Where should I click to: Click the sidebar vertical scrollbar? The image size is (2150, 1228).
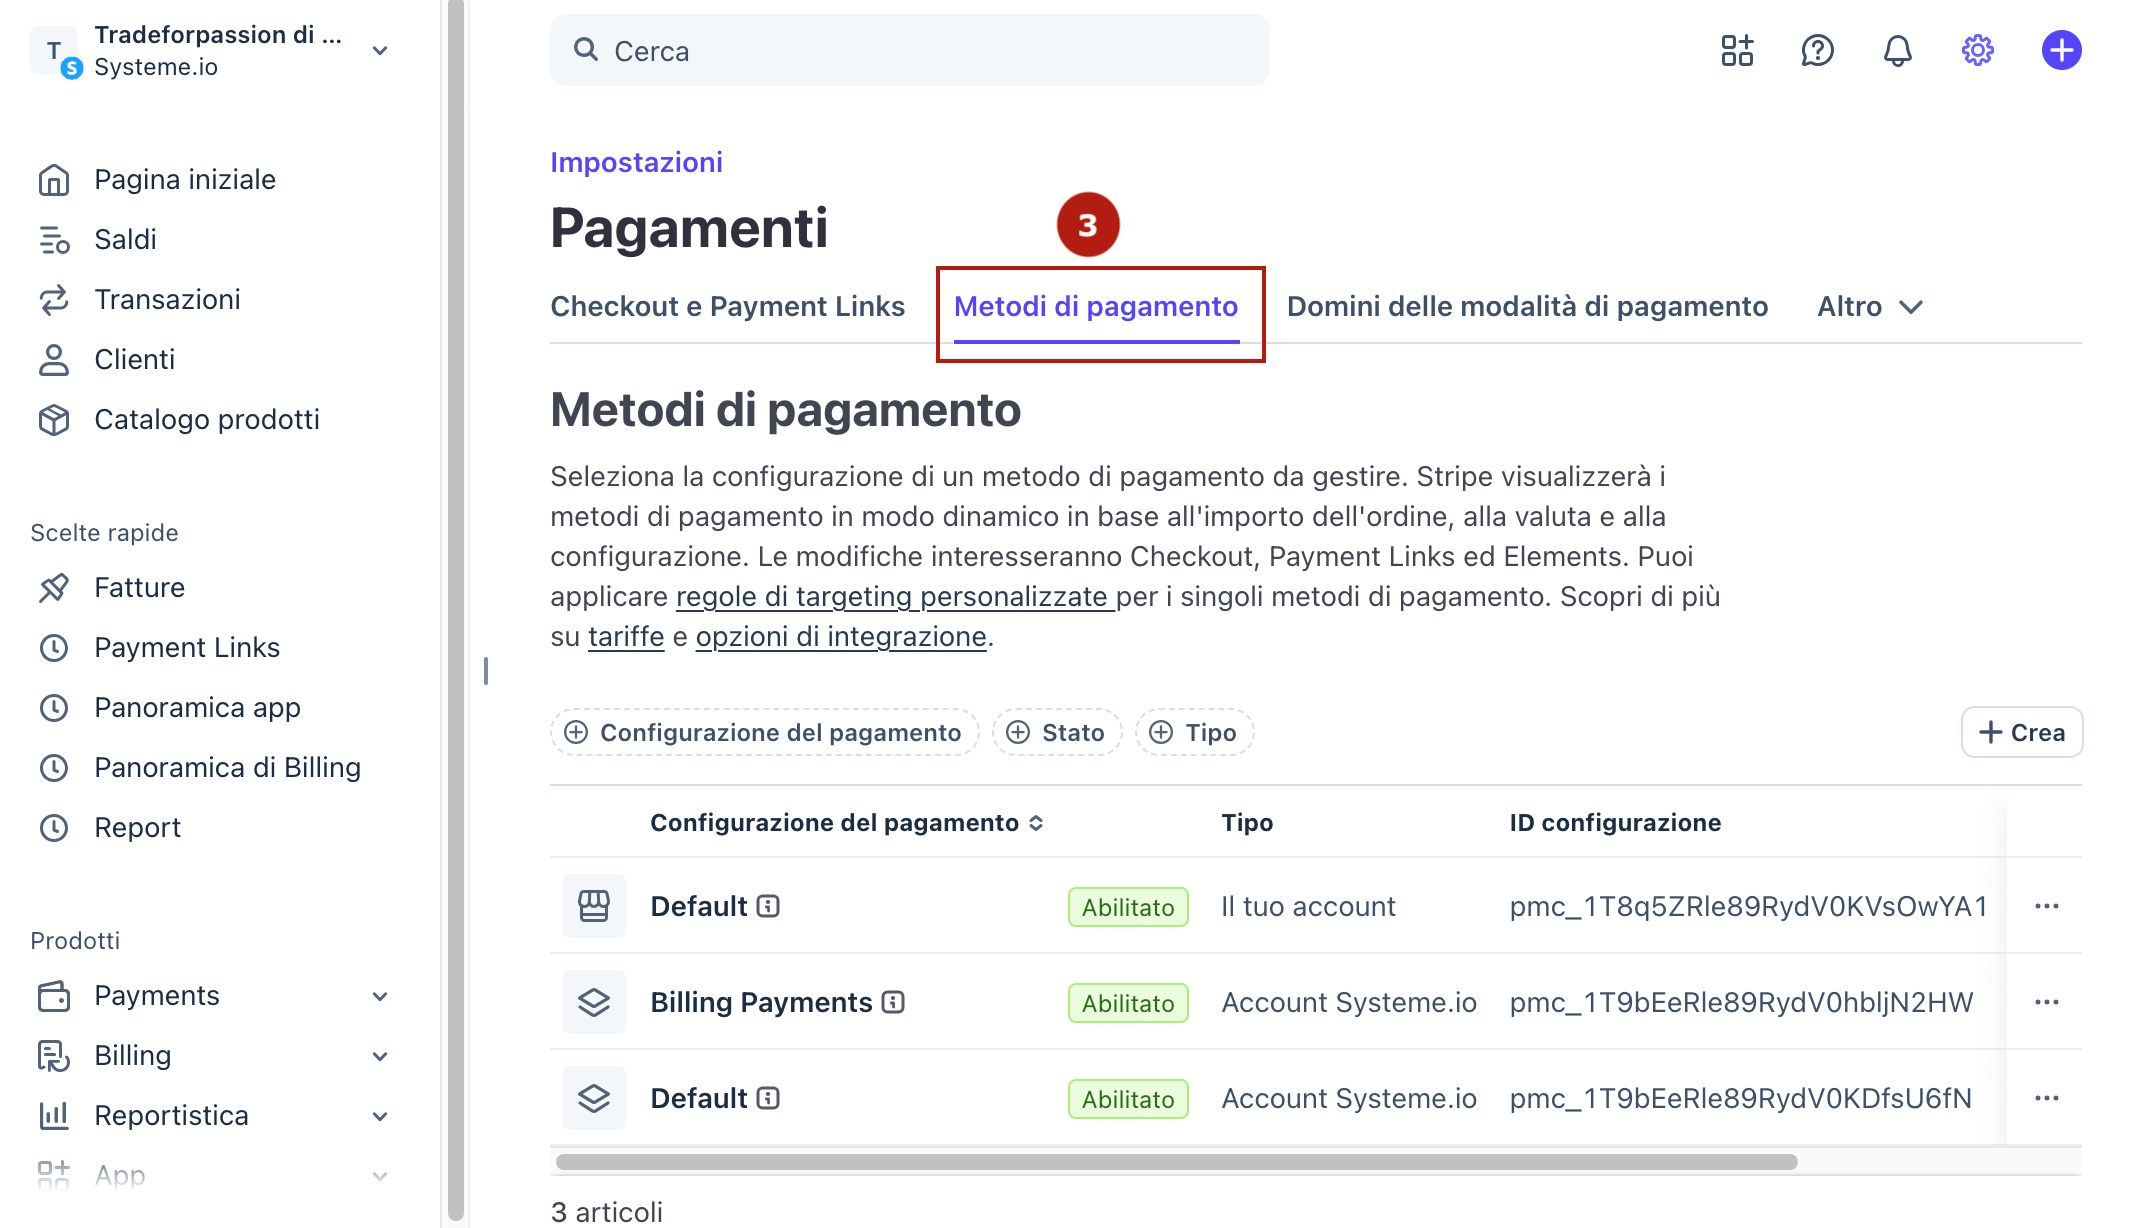coord(456,610)
